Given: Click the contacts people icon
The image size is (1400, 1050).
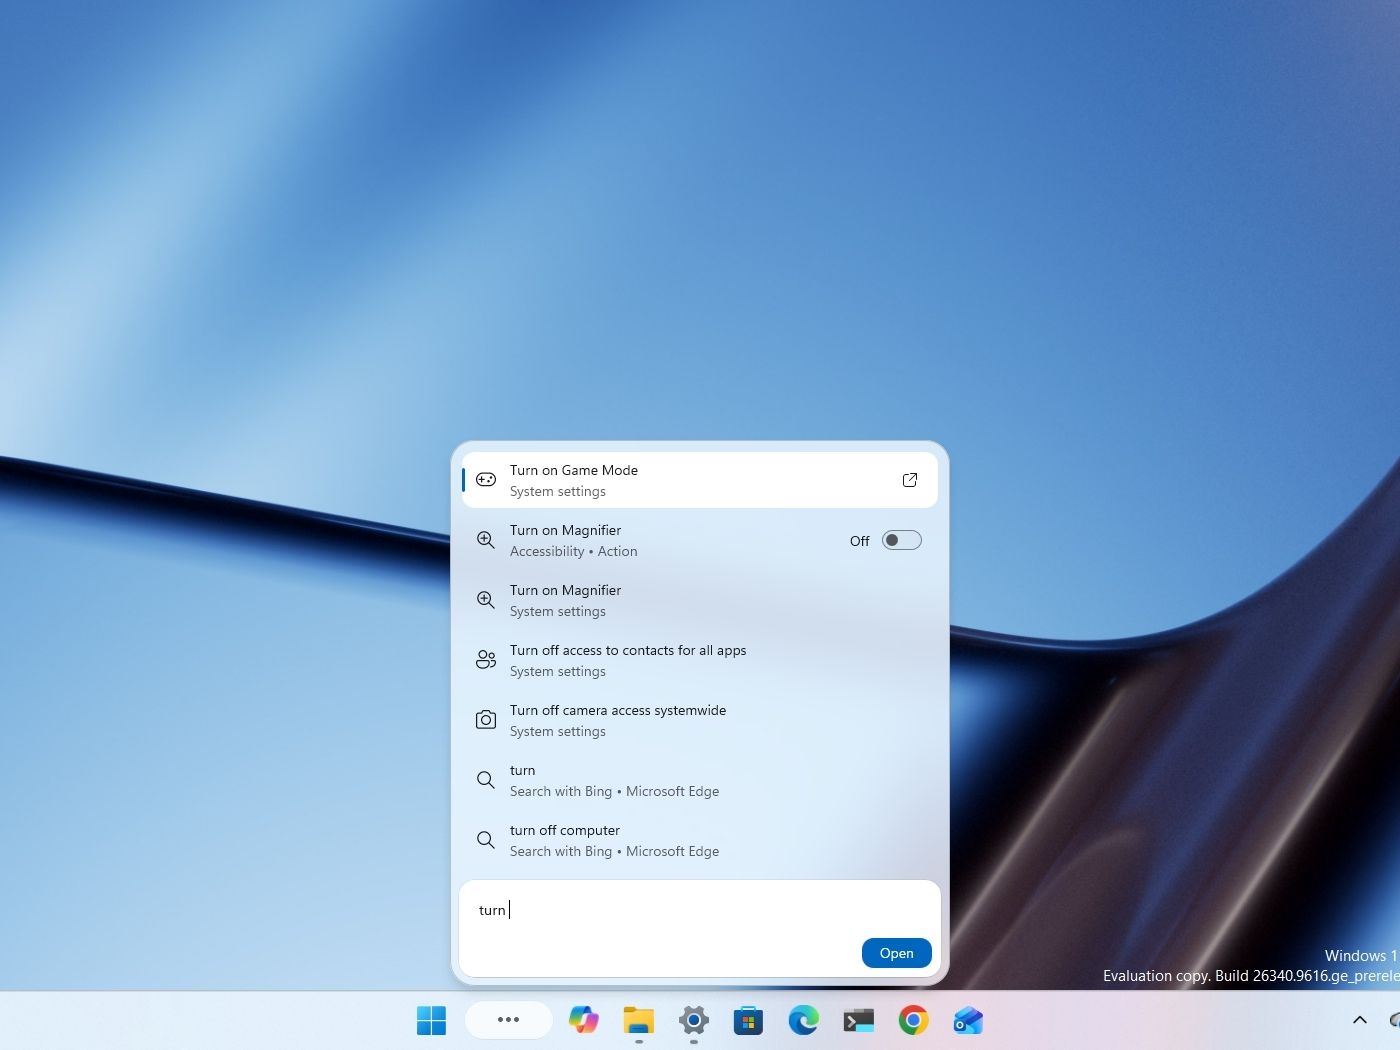Looking at the screenshot, I should [x=486, y=660].
